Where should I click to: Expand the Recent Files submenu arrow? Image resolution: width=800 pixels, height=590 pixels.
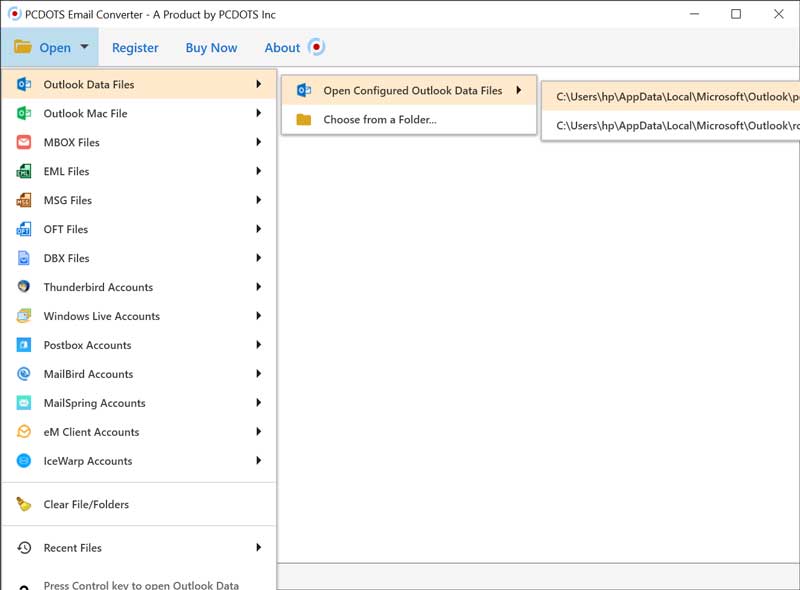pyautogui.click(x=259, y=547)
